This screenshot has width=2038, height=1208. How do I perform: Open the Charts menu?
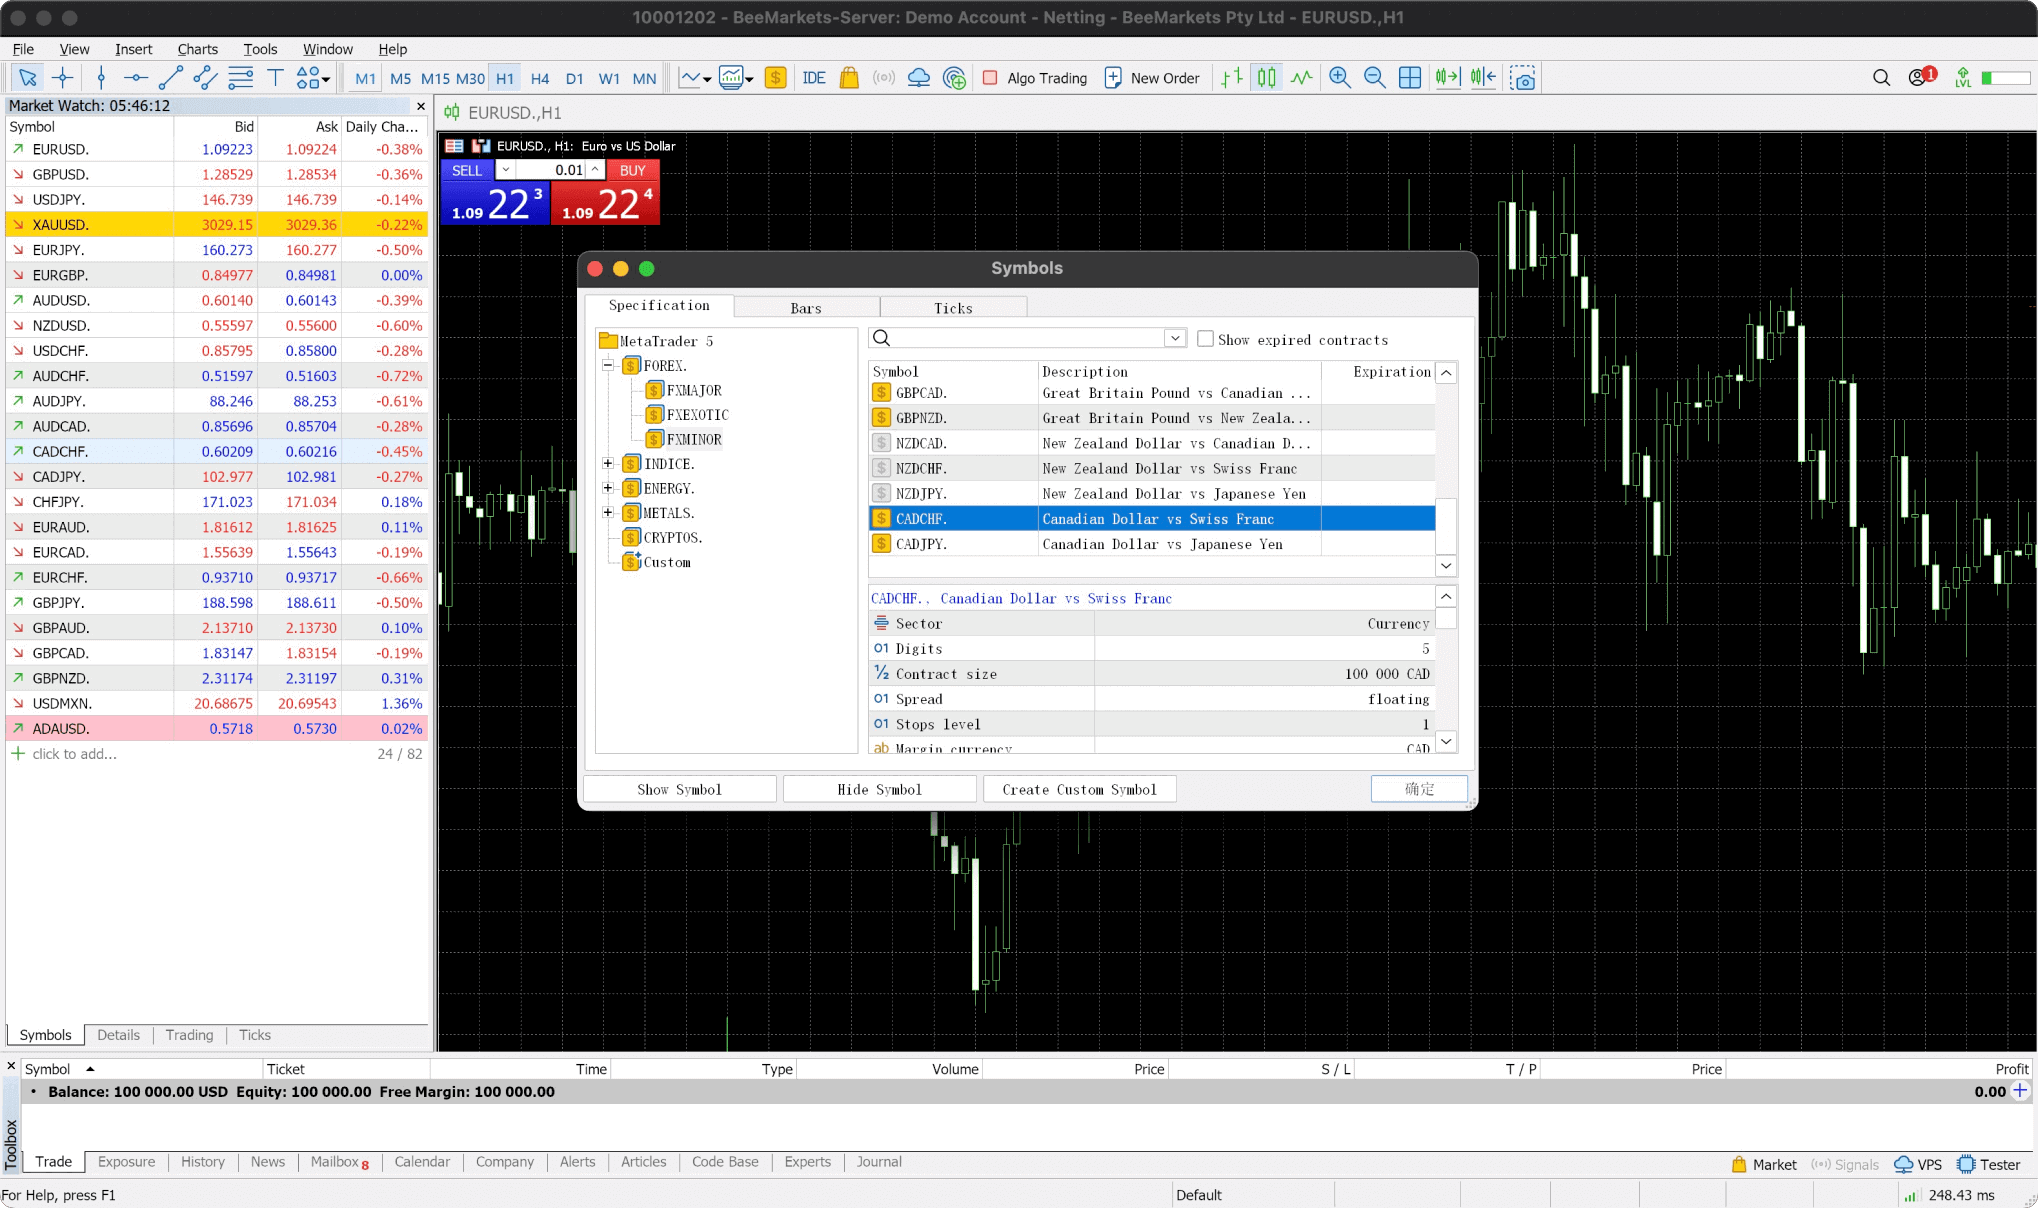click(197, 49)
